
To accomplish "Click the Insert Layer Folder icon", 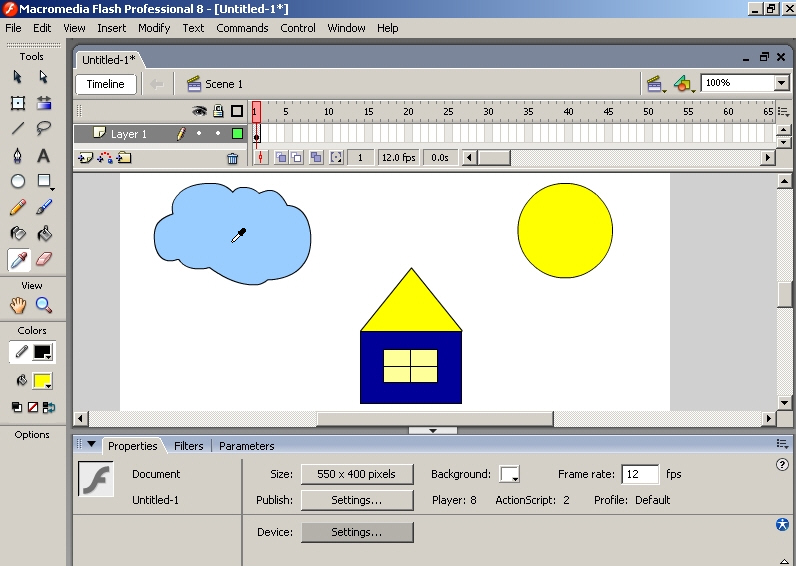I will pyautogui.click(x=124, y=158).
